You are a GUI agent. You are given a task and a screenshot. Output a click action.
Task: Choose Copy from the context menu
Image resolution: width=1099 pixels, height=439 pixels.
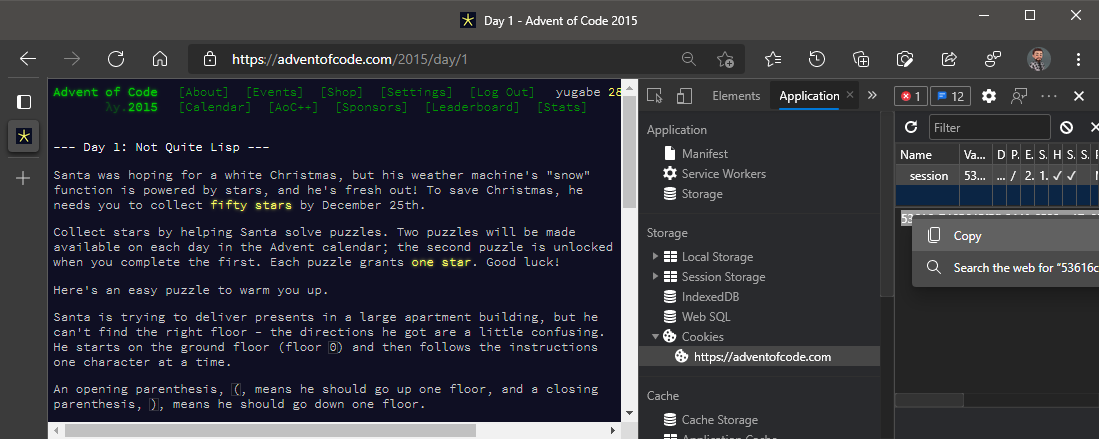[x=1005, y=236]
